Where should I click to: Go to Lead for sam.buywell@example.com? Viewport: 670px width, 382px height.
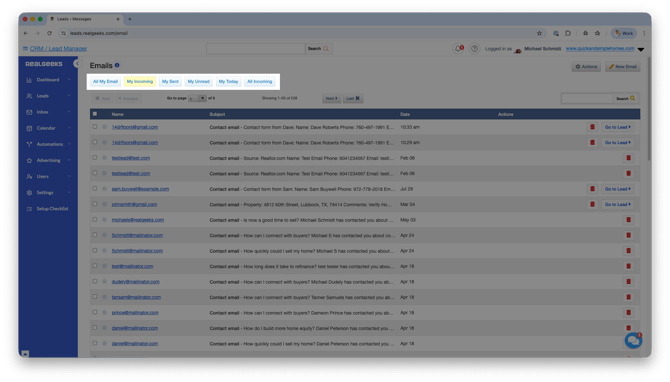pos(618,189)
